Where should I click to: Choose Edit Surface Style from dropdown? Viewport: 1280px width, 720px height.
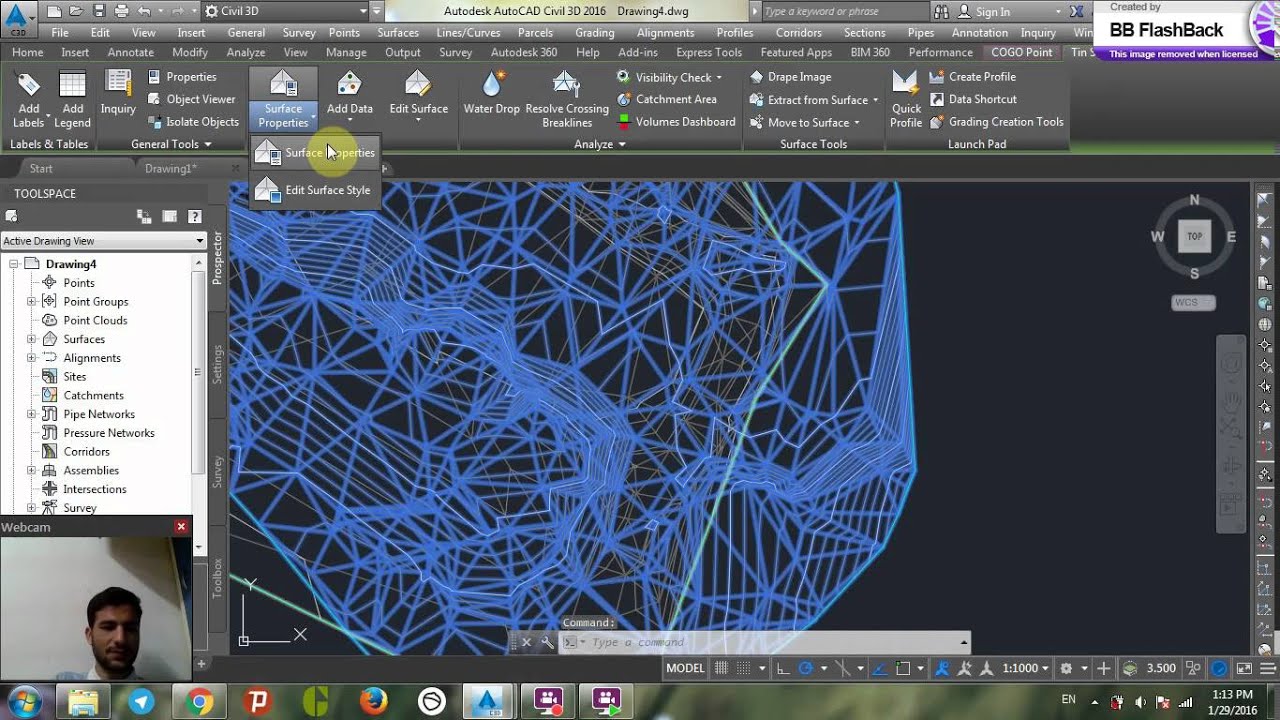(313, 190)
